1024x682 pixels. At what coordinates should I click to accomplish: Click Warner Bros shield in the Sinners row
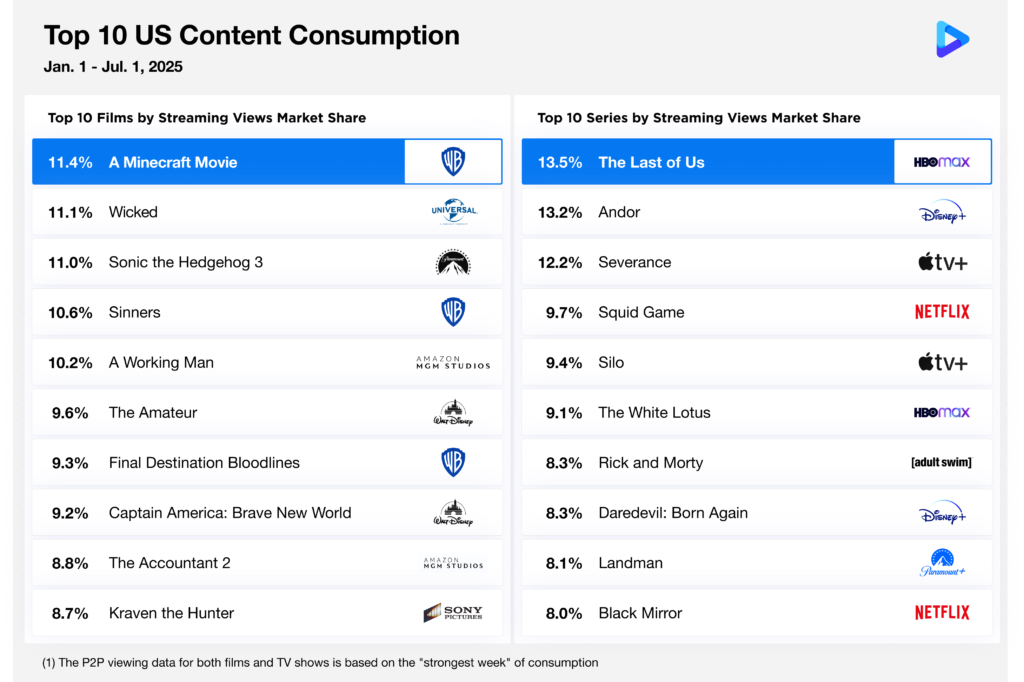point(453,312)
